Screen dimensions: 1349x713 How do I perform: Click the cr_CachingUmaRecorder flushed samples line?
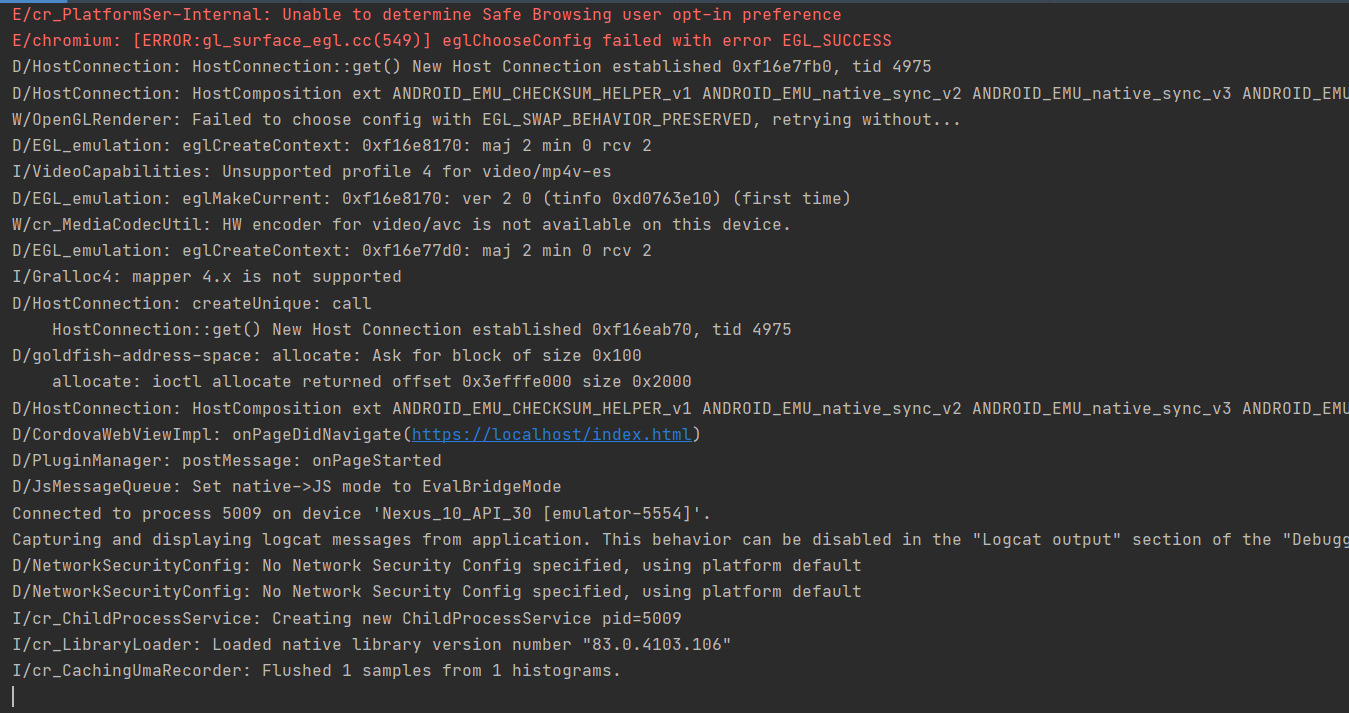click(x=317, y=671)
